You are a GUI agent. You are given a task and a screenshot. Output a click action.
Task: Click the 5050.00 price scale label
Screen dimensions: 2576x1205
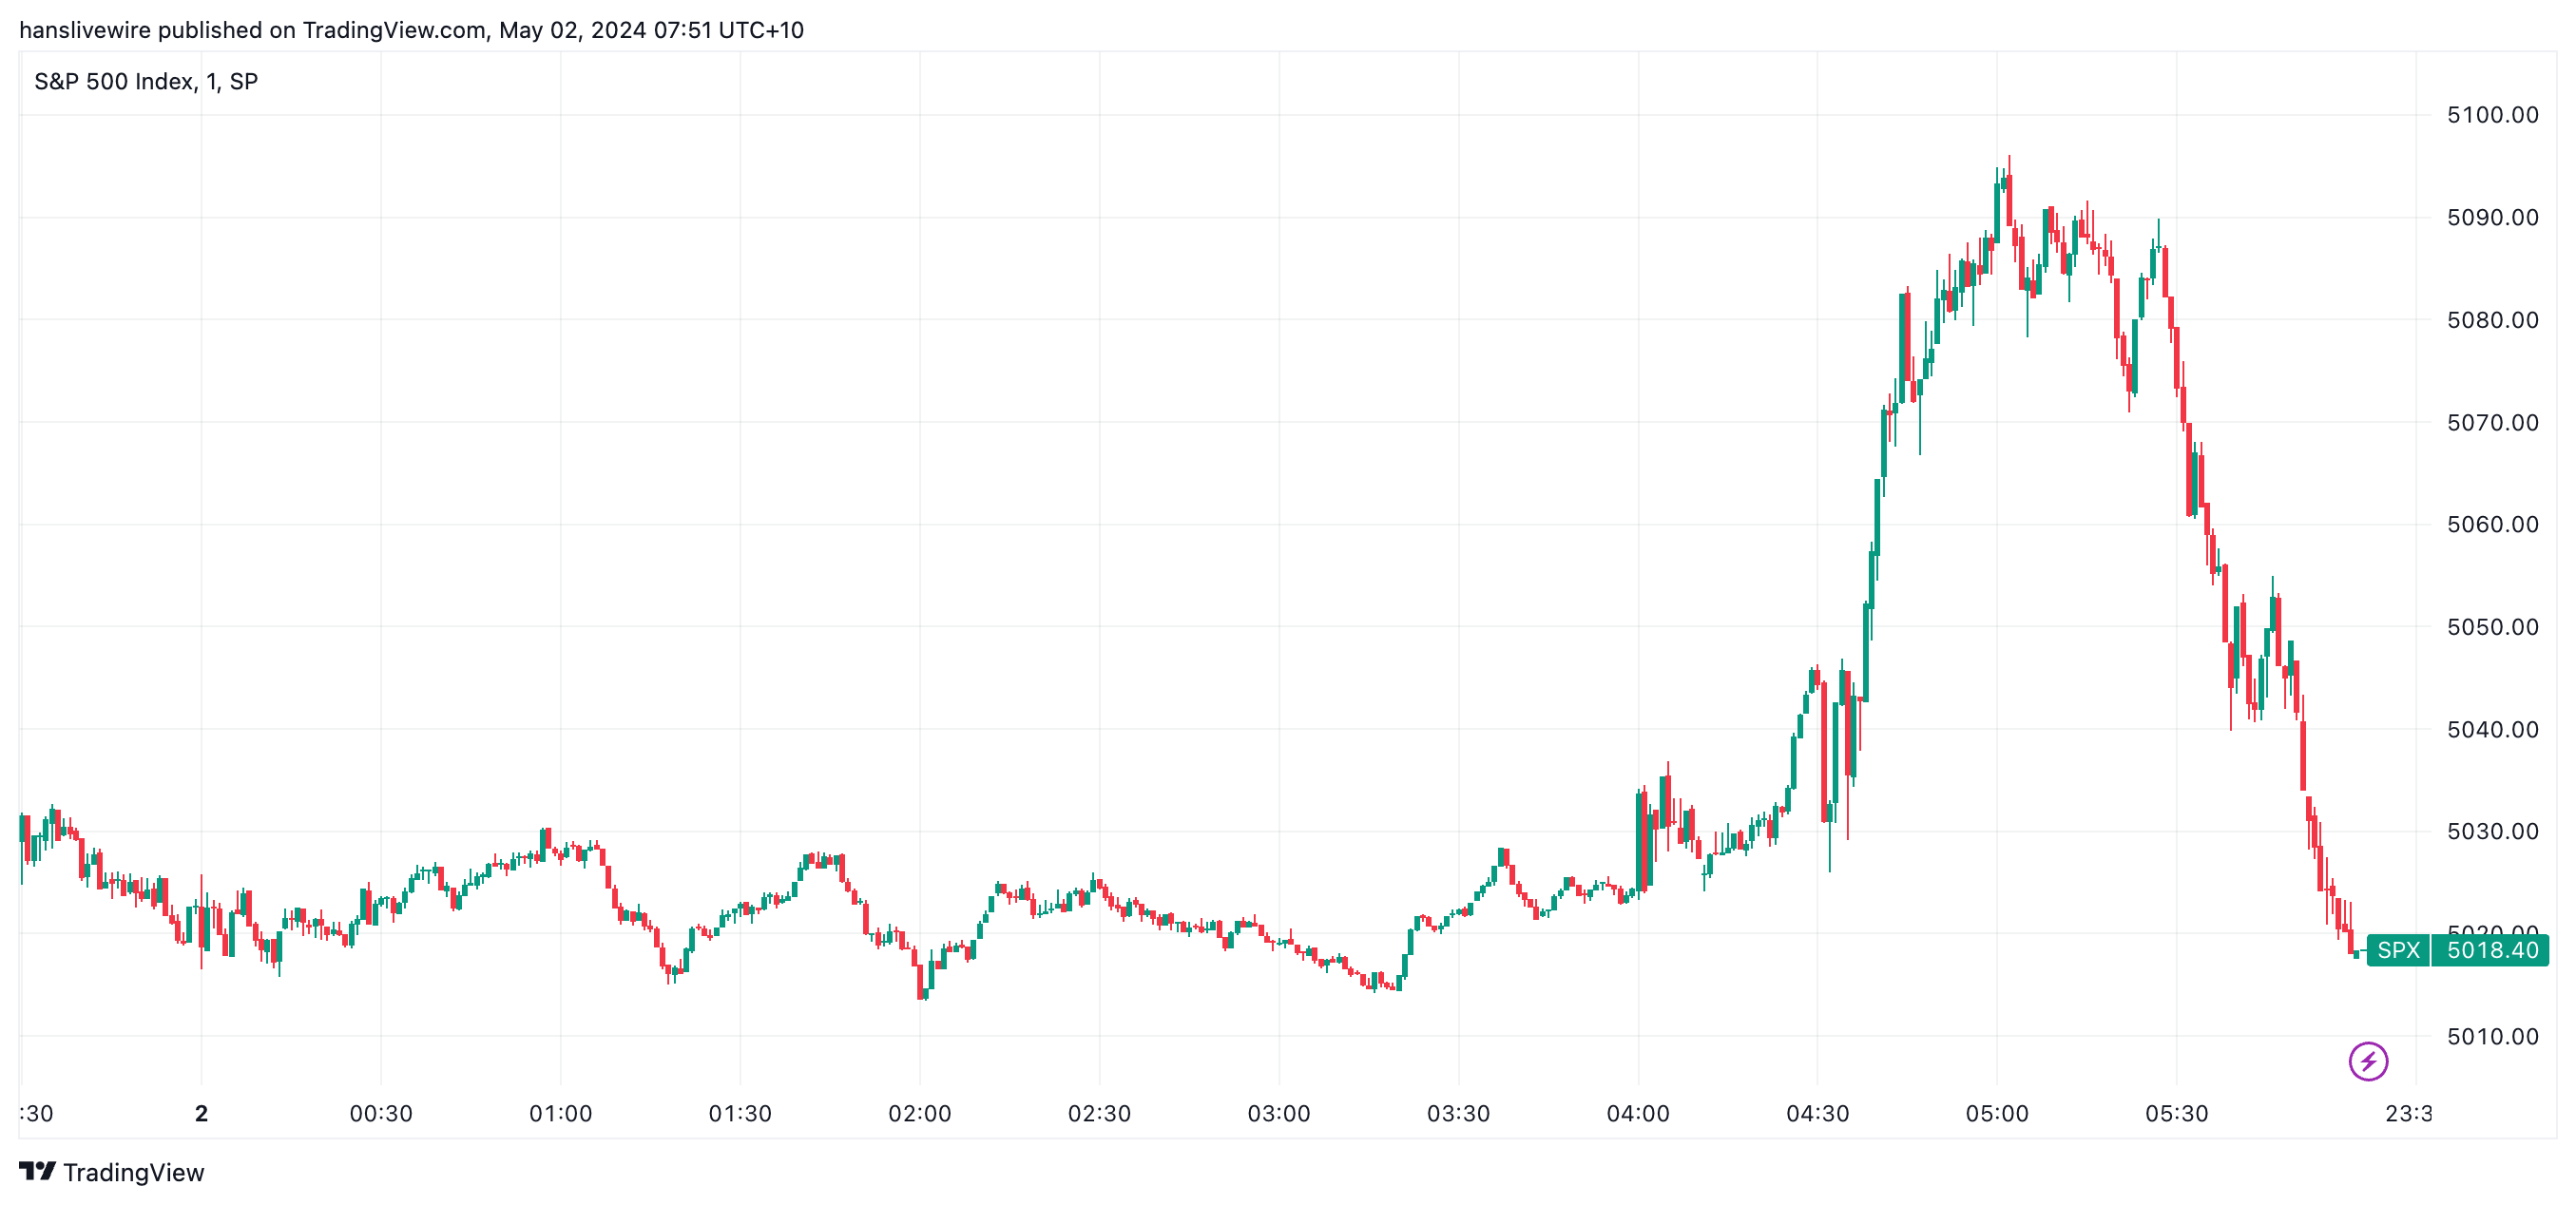coord(2492,627)
